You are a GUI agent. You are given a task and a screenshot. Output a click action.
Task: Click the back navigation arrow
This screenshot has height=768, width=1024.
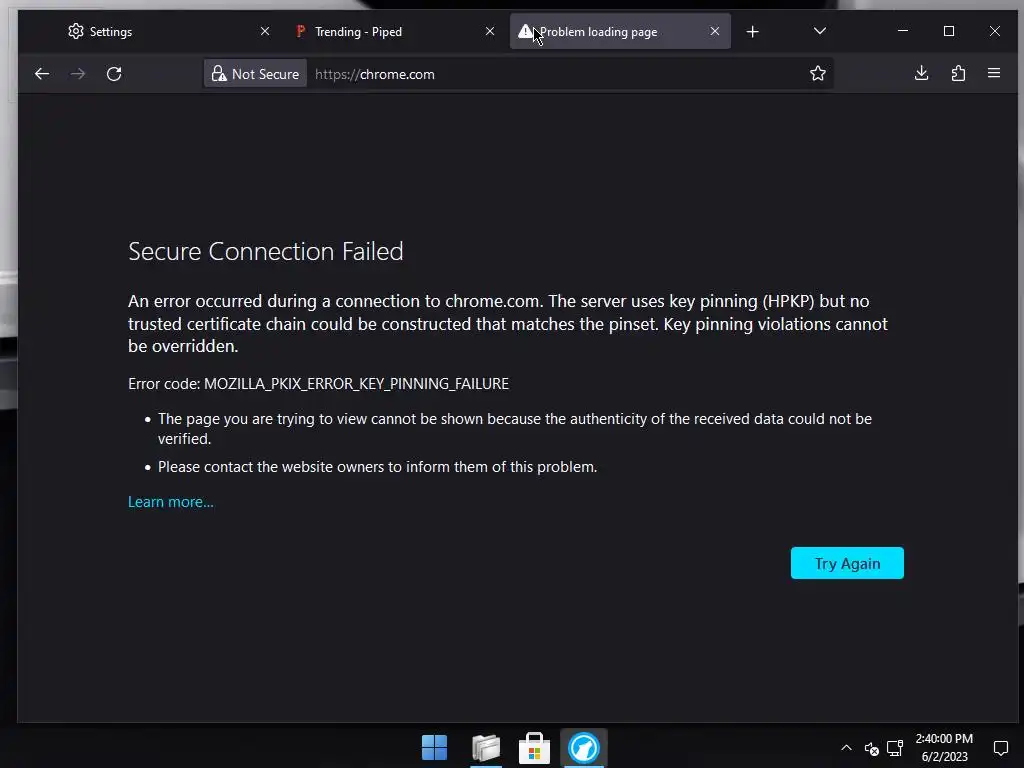pos(42,74)
